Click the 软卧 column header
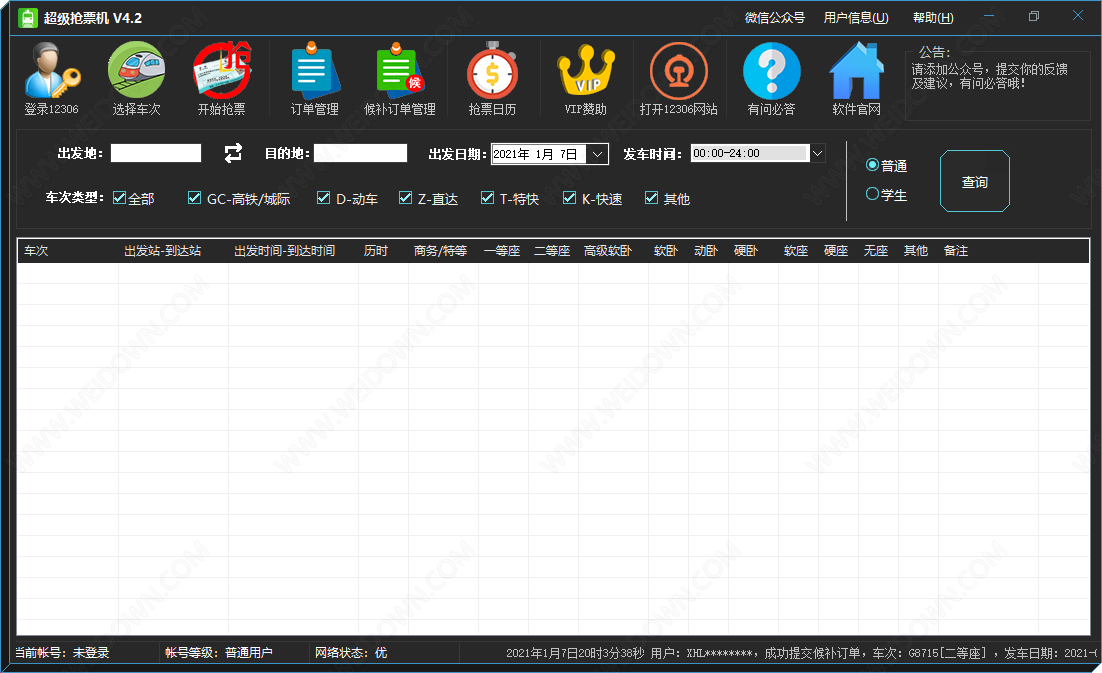This screenshot has height=673, width=1102. [x=666, y=251]
